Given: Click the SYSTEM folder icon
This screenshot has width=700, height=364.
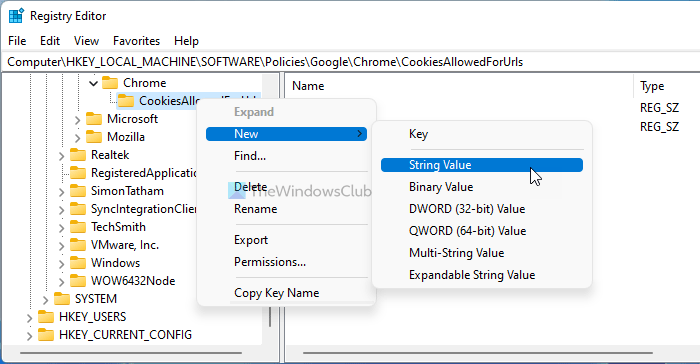Looking at the screenshot, I should 62,298.
